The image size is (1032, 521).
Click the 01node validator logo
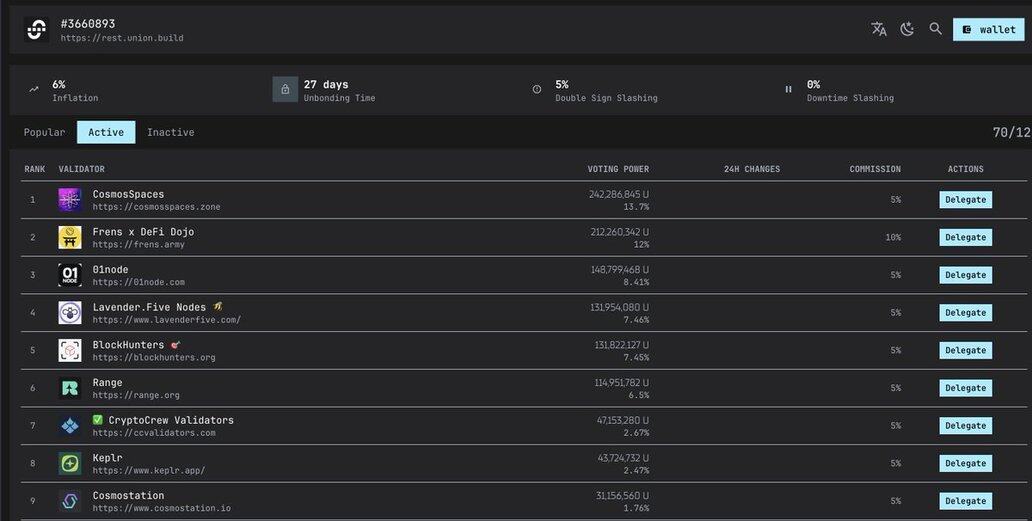click(70, 275)
